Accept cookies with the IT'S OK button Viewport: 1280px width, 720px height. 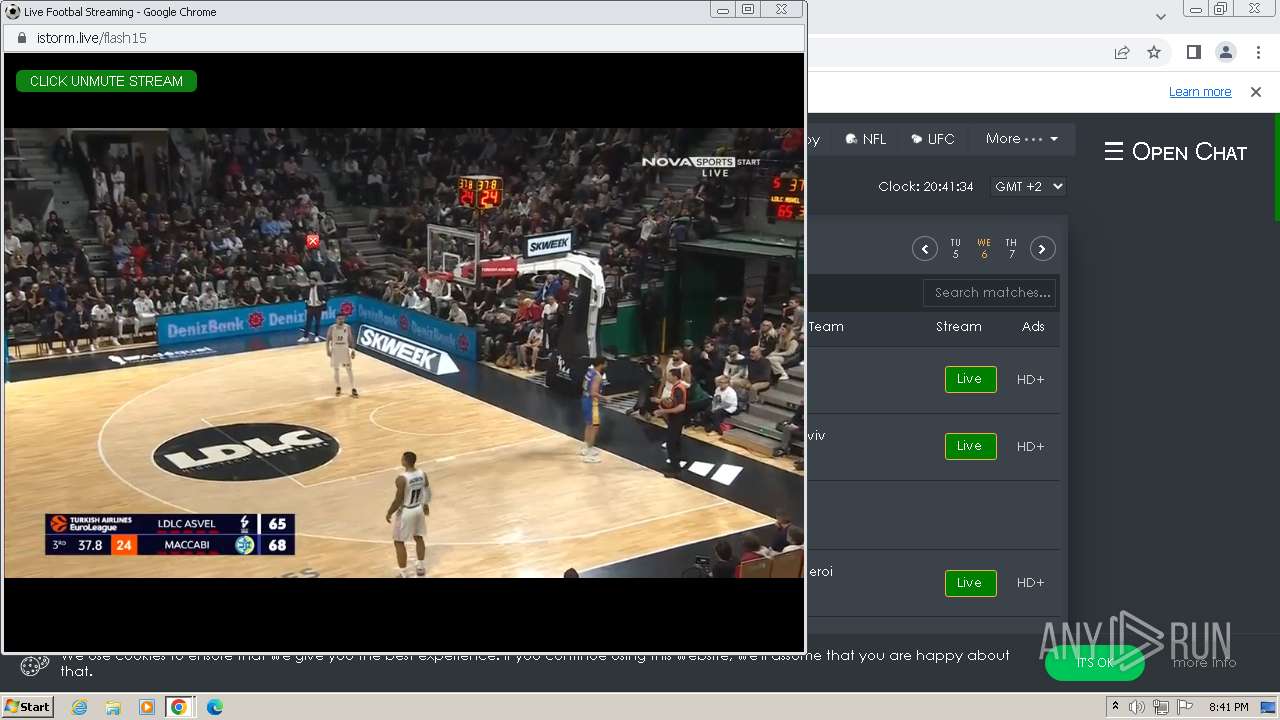(1094, 662)
